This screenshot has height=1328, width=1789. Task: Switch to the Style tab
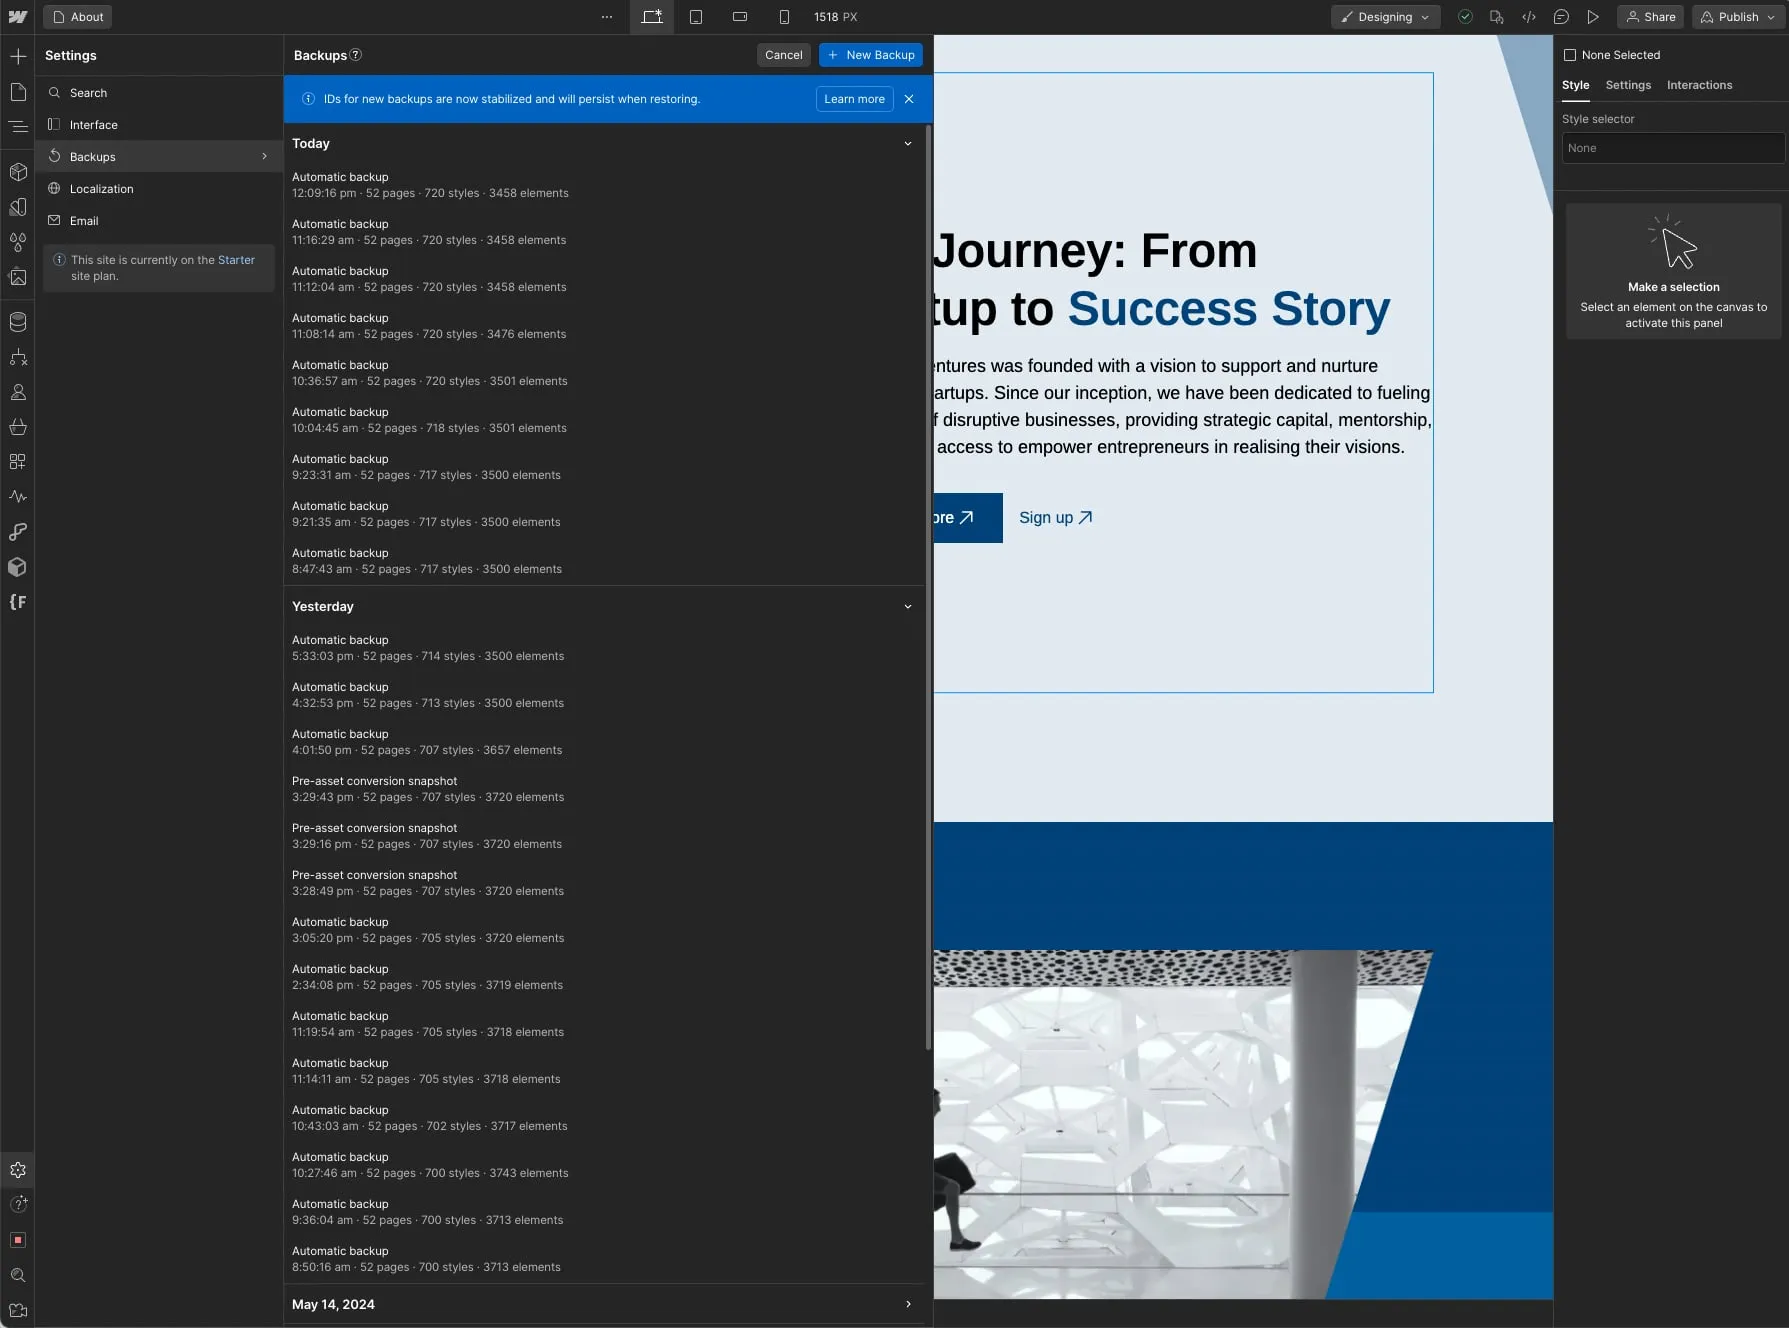[1575, 85]
